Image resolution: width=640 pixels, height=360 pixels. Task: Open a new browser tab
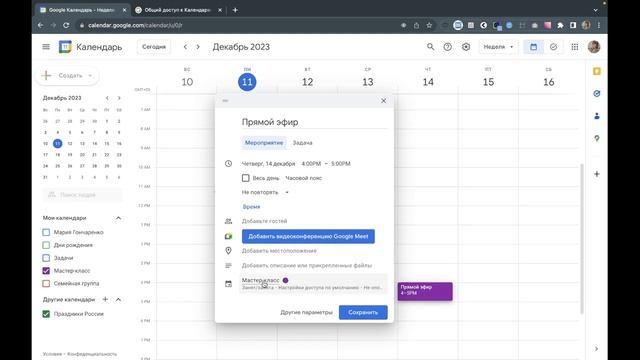click(235, 10)
